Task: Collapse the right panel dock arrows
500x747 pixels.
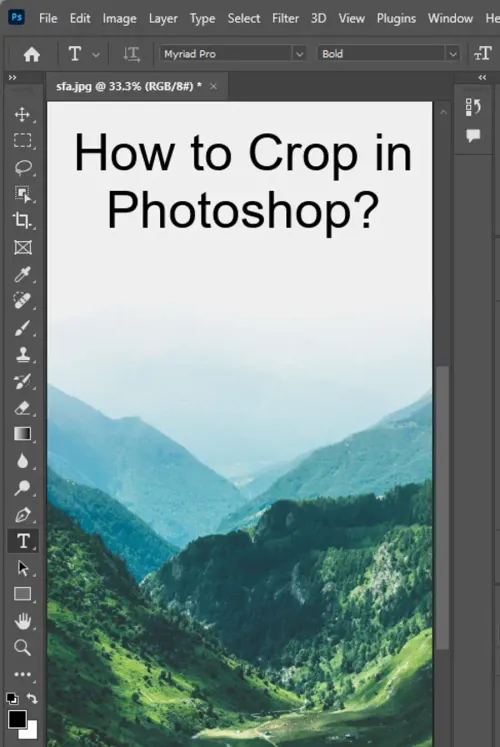Action: coord(482,77)
